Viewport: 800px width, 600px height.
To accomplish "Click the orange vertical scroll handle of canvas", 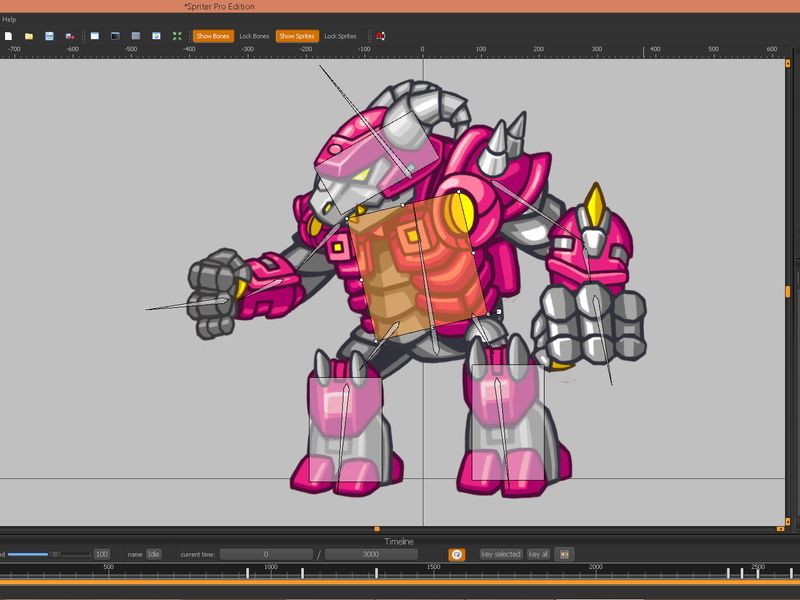I will (788, 291).
